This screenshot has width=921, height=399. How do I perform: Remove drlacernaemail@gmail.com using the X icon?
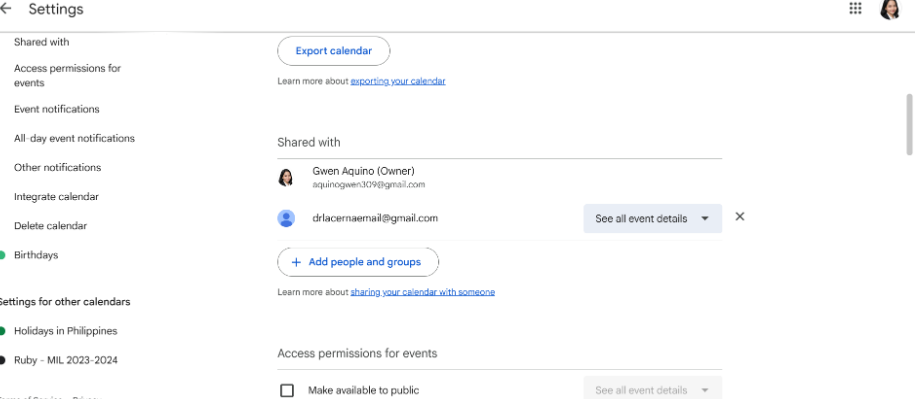point(740,216)
